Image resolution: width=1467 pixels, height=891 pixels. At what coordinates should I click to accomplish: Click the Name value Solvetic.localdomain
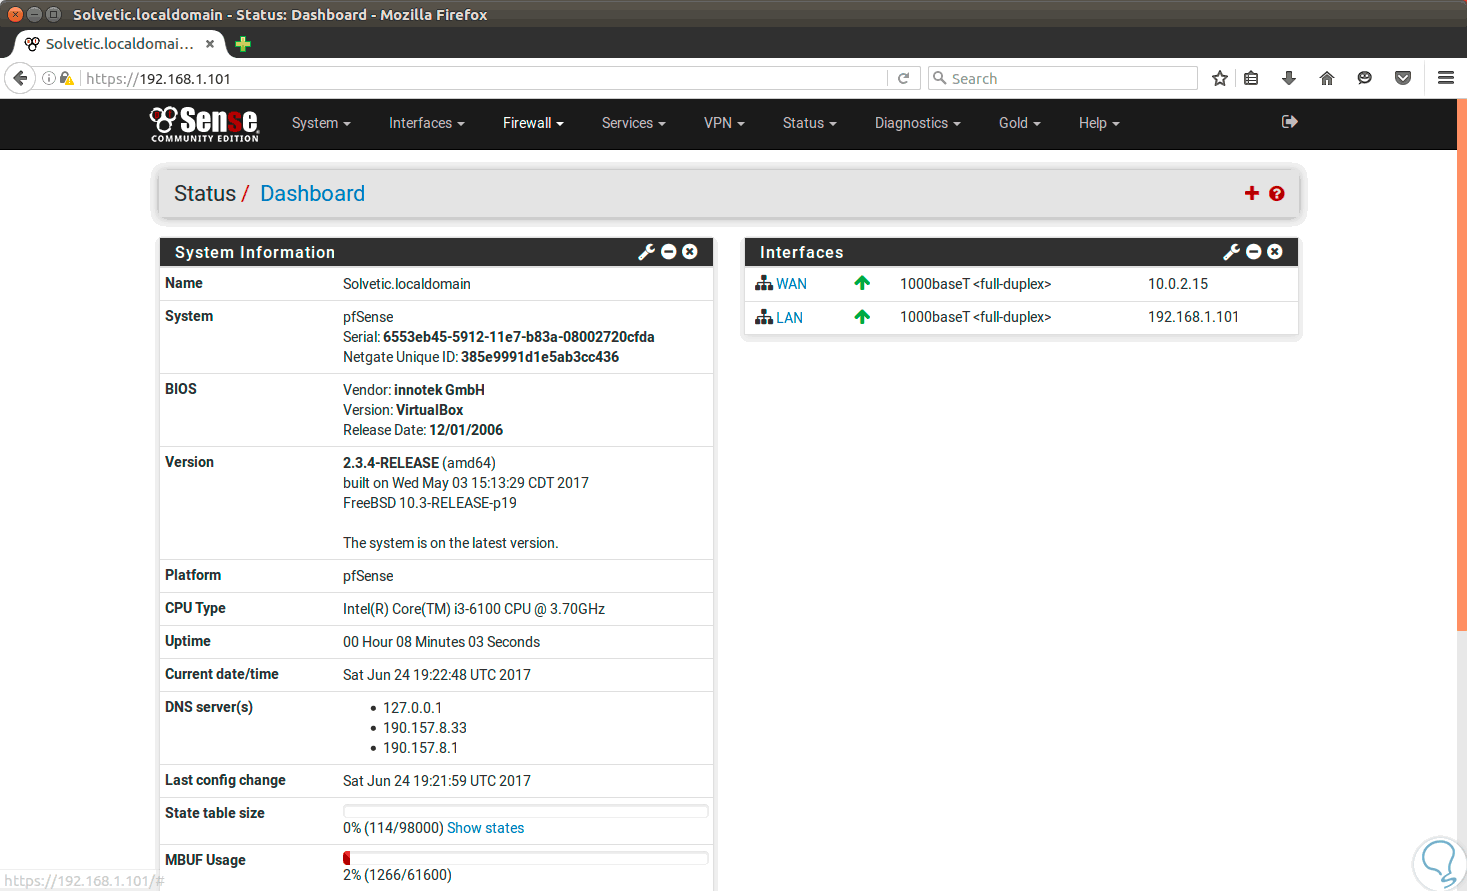407,284
